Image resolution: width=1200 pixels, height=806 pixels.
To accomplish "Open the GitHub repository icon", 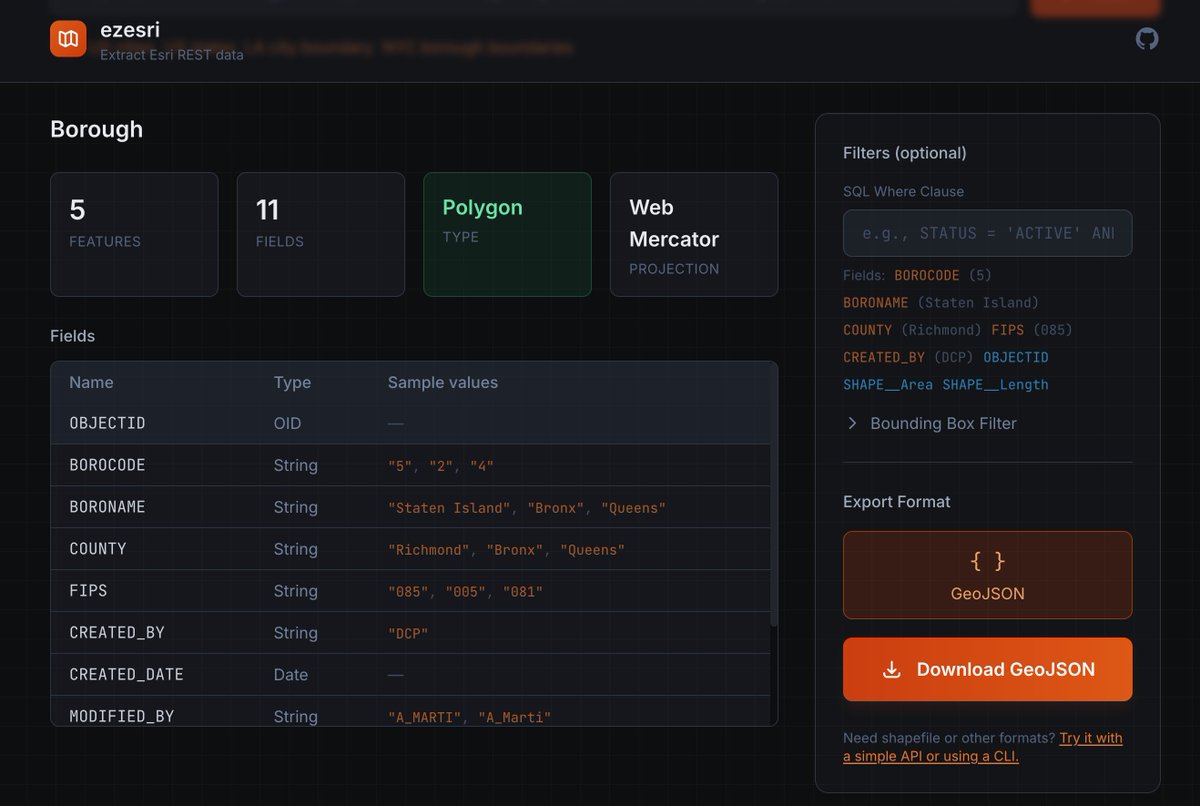I will click(x=1147, y=39).
